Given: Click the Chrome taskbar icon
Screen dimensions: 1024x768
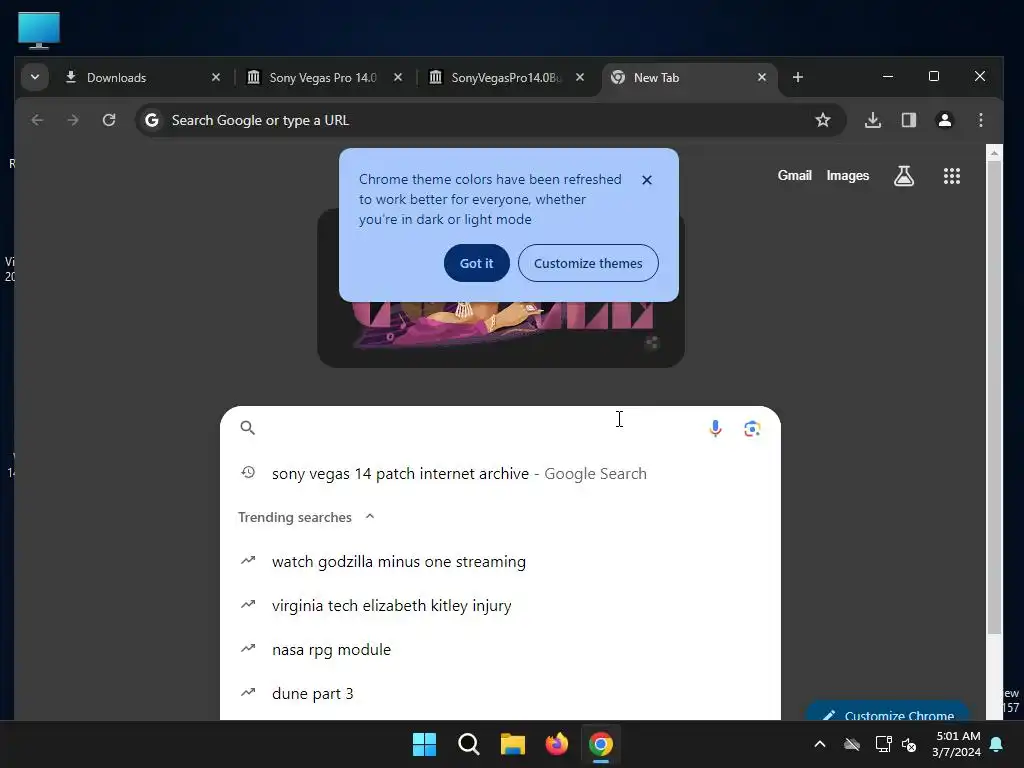Looking at the screenshot, I should 601,744.
